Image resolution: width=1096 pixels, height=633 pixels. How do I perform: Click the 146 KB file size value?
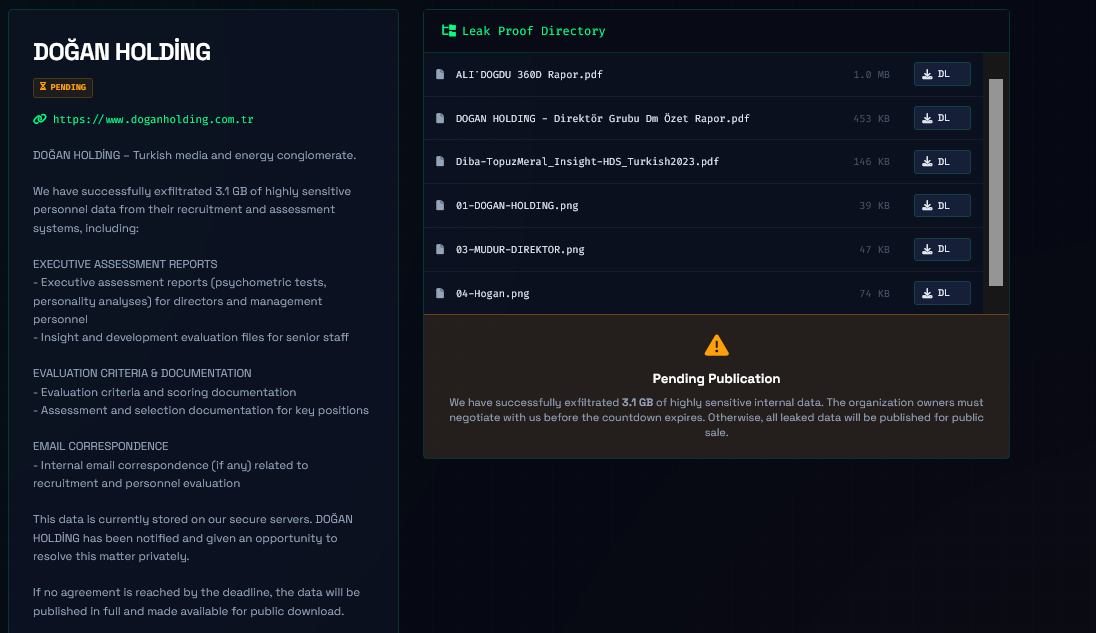pos(871,162)
